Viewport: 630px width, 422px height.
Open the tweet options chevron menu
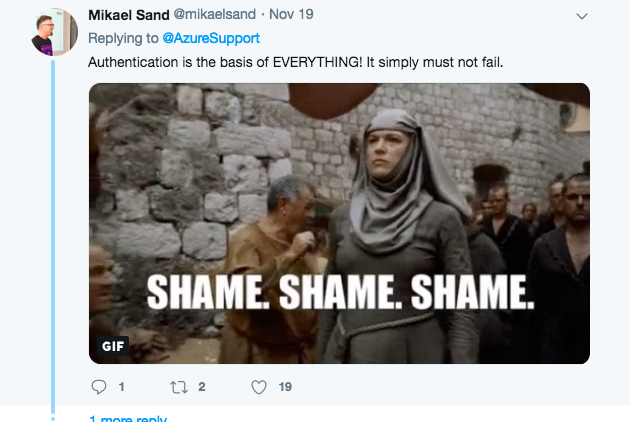click(x=582, y=16)
